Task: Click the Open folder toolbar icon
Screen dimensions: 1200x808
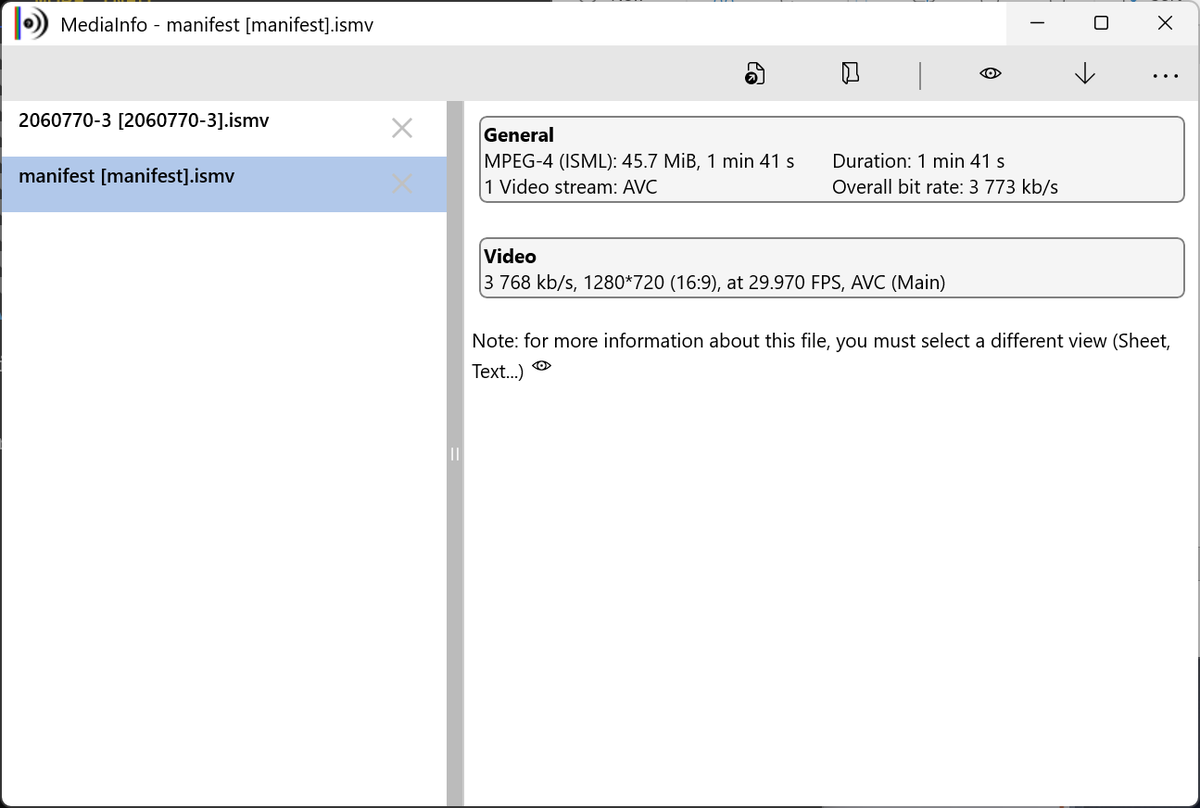Action: [x=850, y=73]
